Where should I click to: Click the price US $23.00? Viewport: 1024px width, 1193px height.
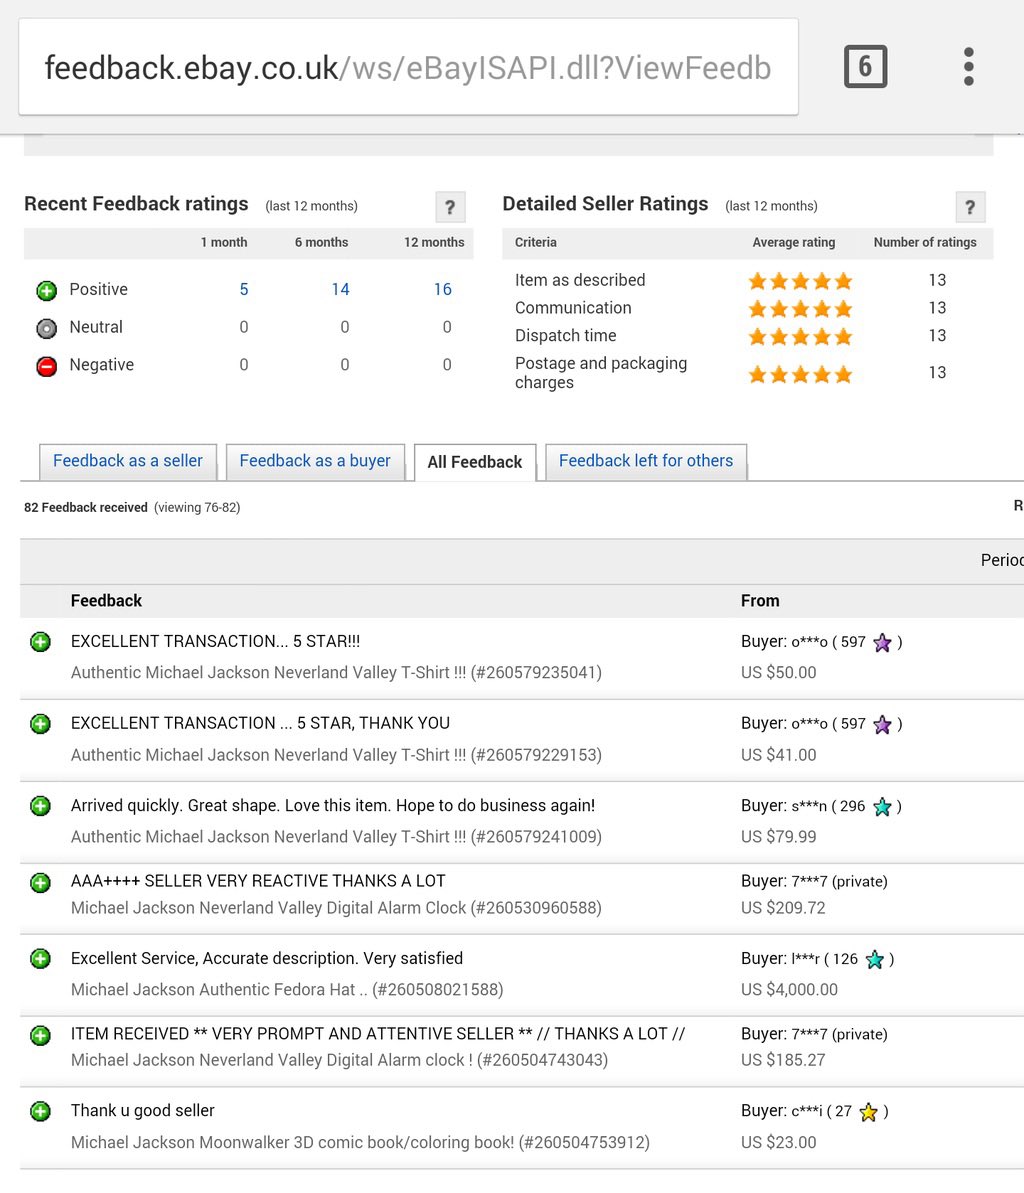(x=778, y=1143)
